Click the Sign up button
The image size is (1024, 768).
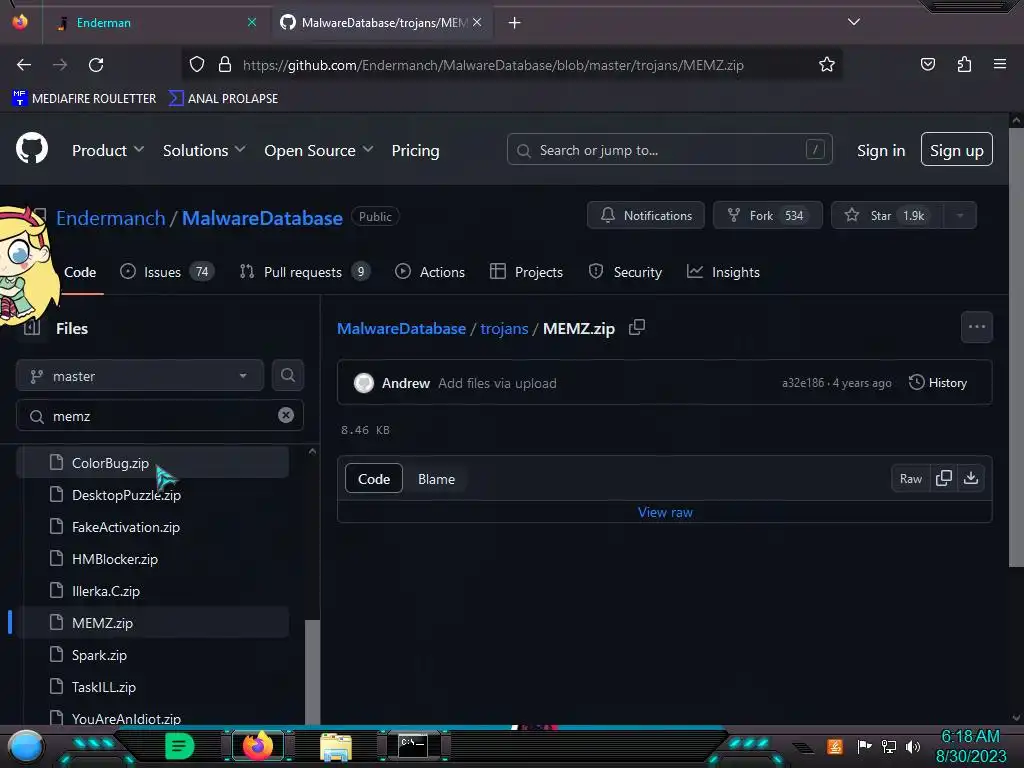coord(957,150)
